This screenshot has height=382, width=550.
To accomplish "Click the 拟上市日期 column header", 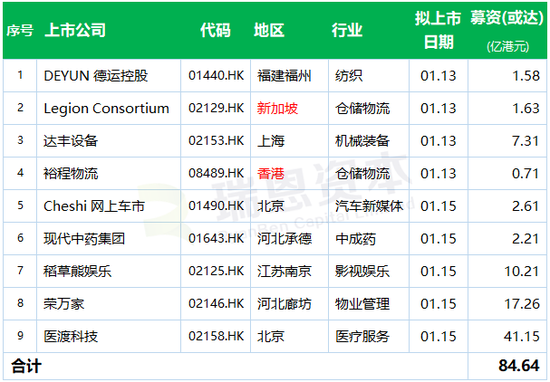I will pyautogui.click(x=438, y=30).
